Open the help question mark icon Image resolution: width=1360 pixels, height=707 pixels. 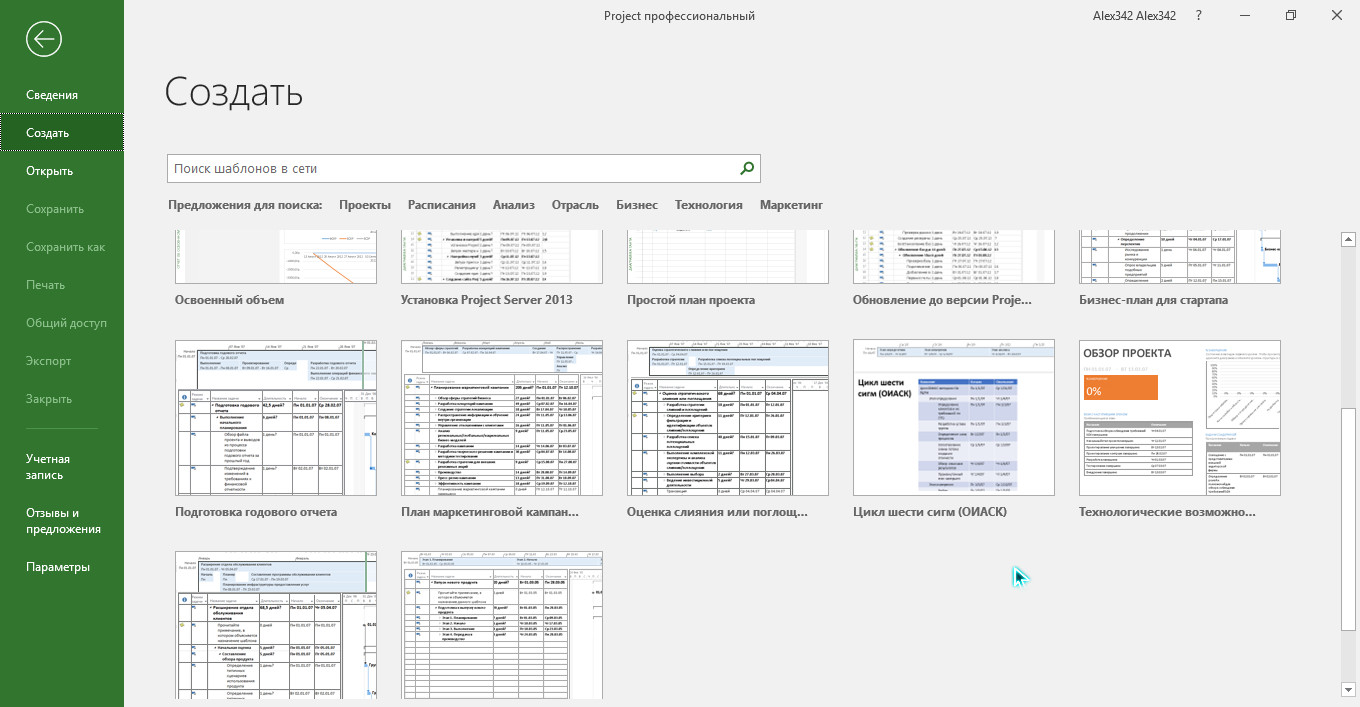click(x=1198, y=16)
